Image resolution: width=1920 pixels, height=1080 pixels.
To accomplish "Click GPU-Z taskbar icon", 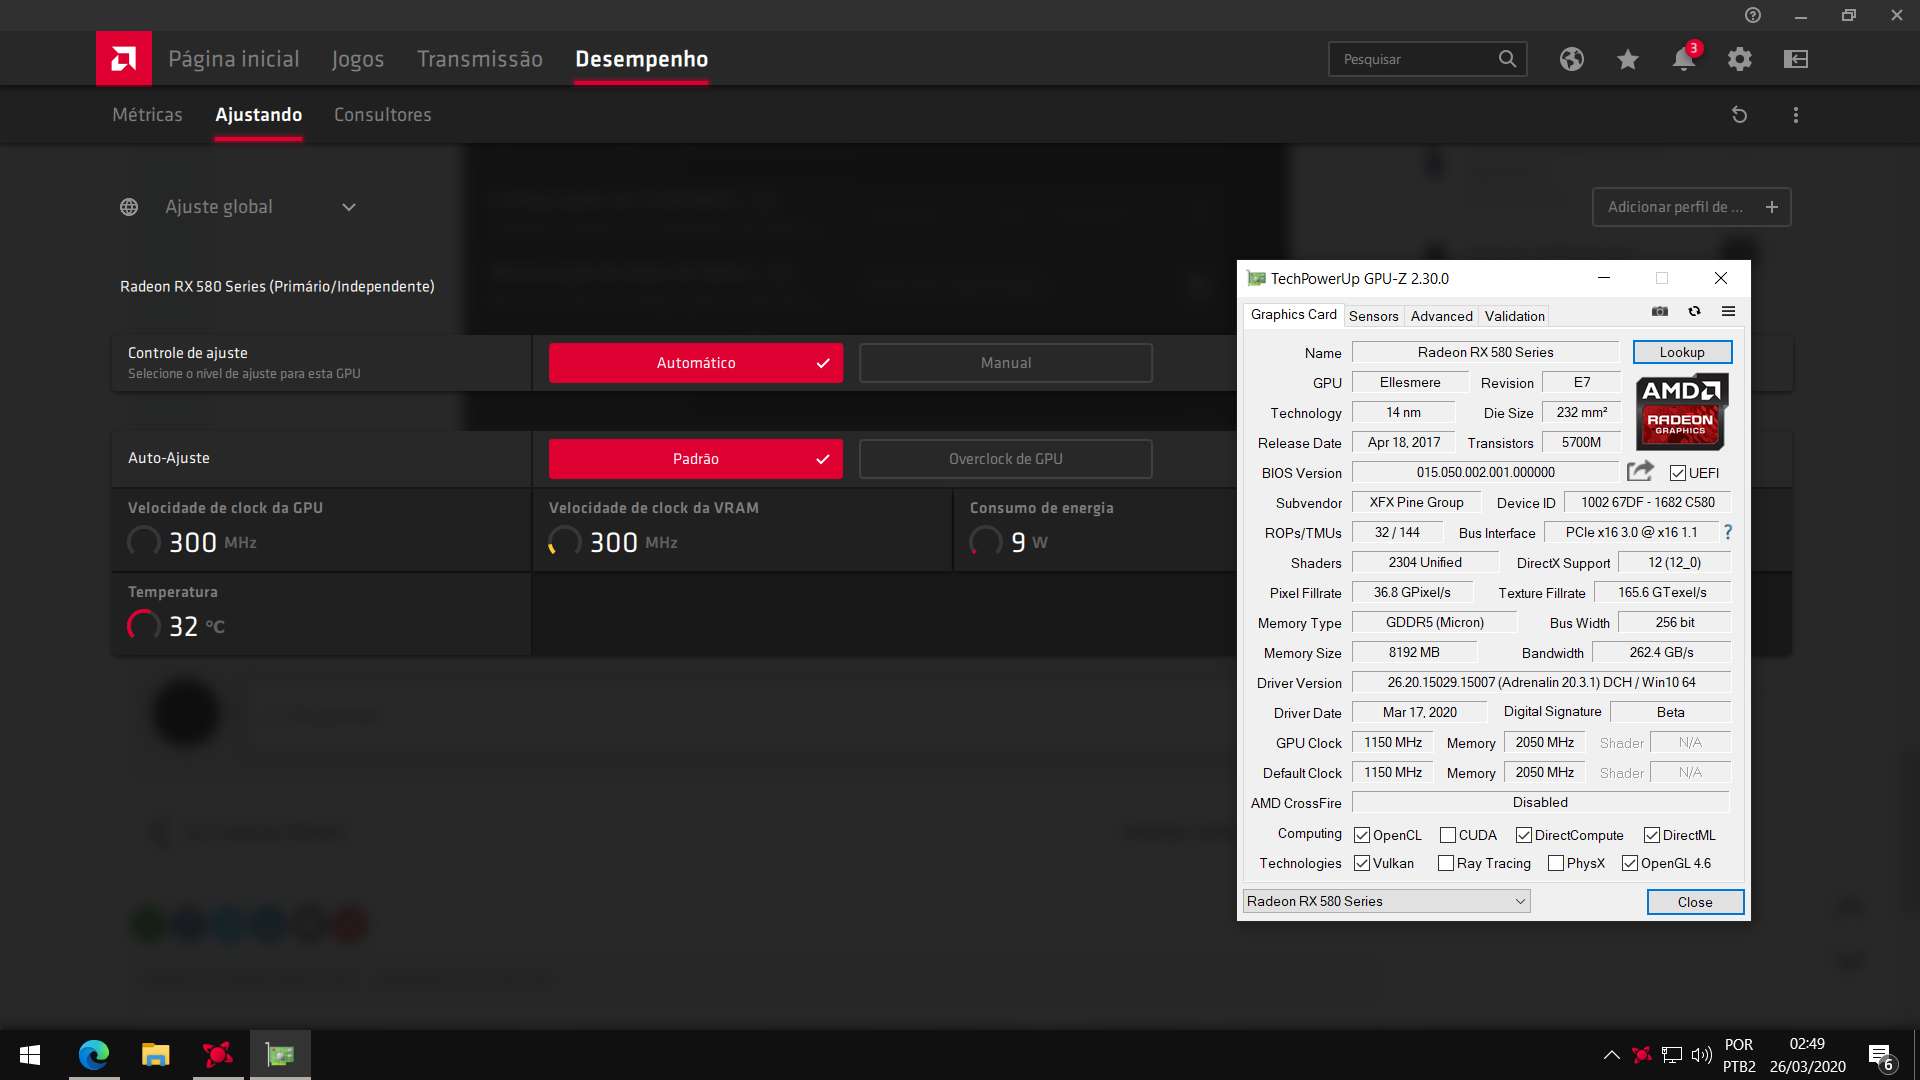I will pyautogui.click(x=280, y=1055).
